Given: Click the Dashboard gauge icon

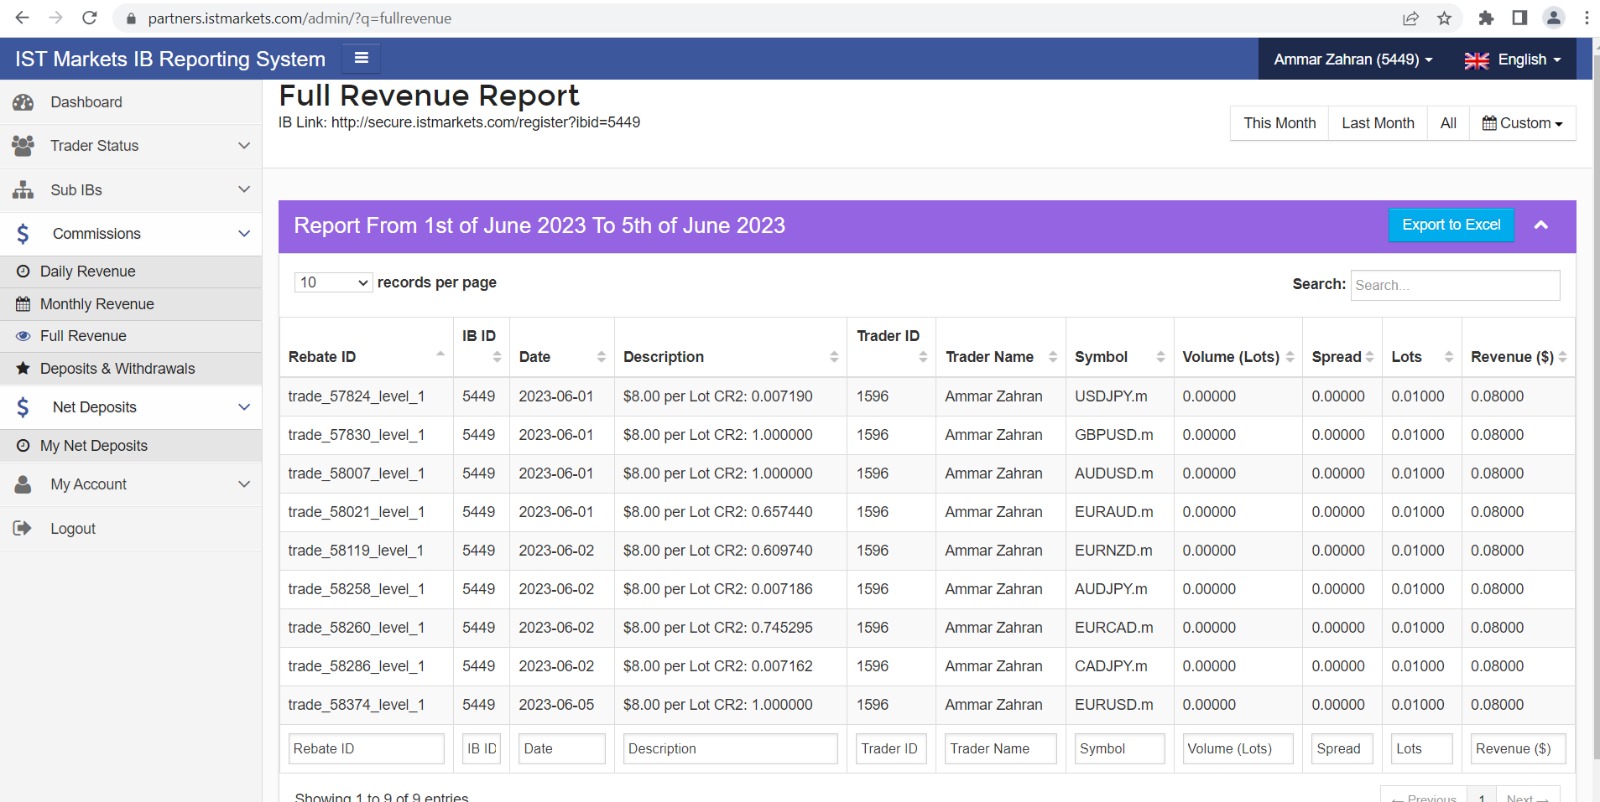Looking at the screenshot, I should (23, 102).
